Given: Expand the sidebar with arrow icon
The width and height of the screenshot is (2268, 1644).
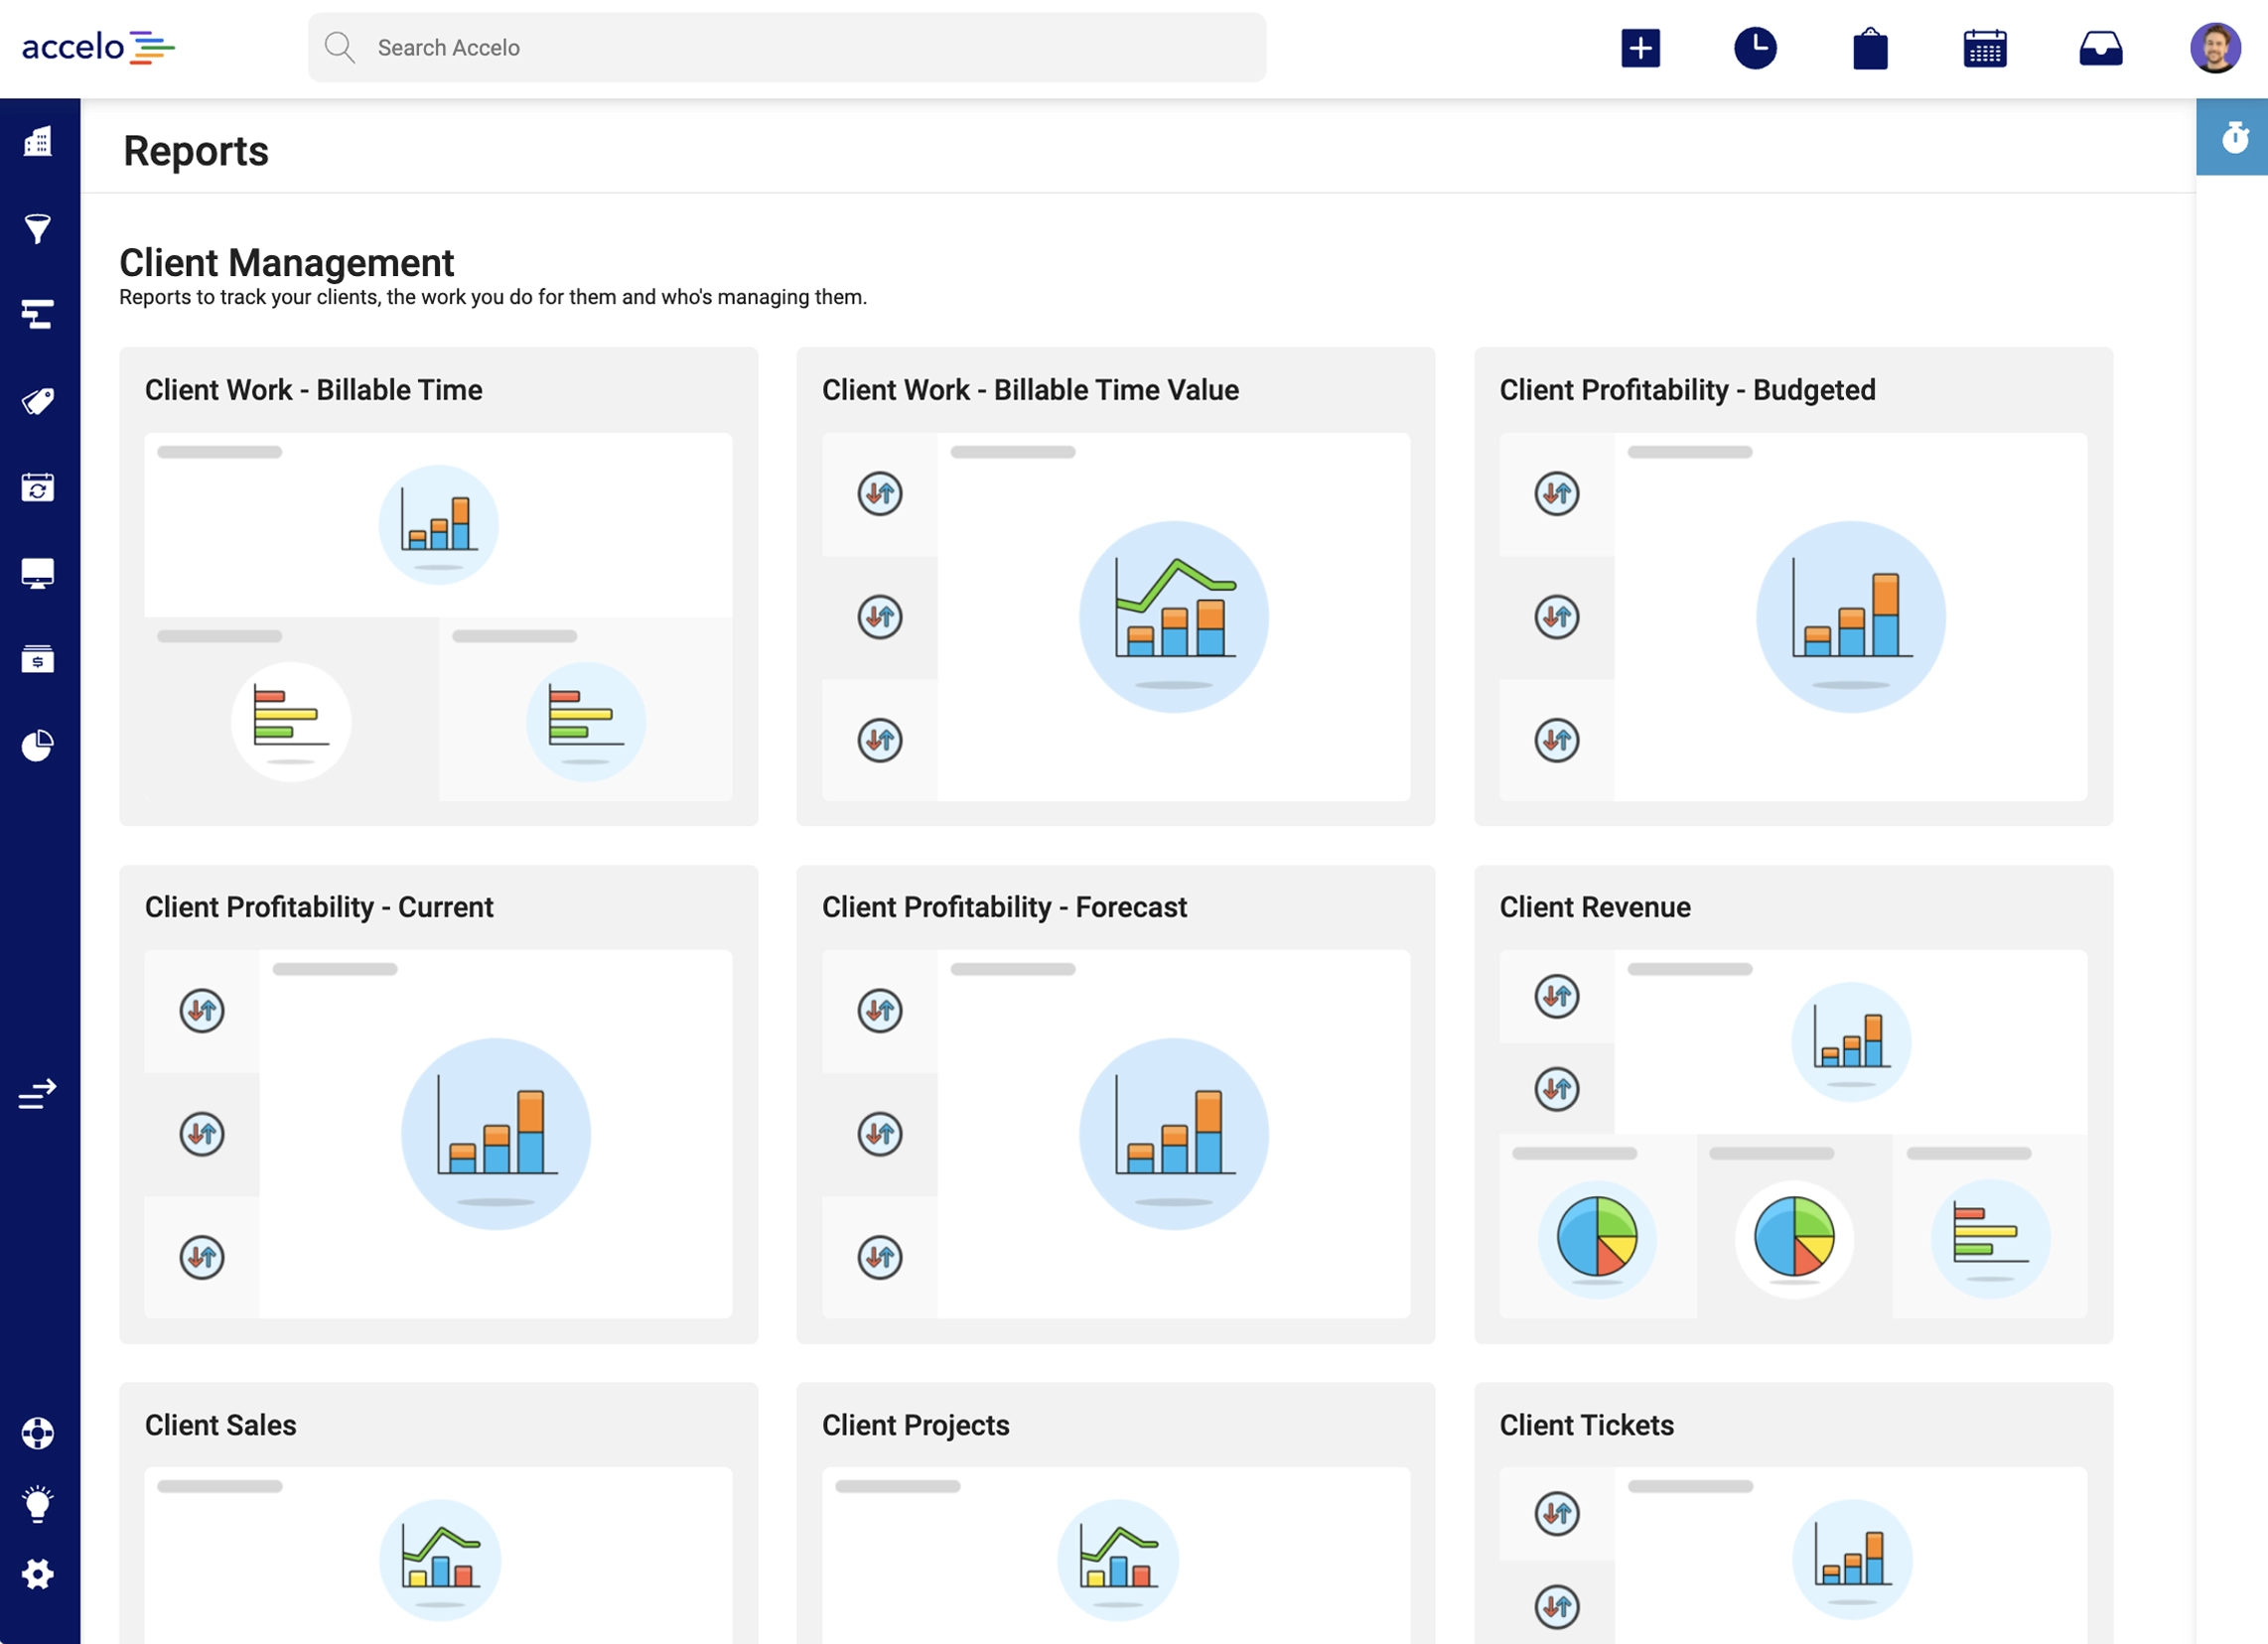Looking at the screenshot, I should [x=38, y=1093].
